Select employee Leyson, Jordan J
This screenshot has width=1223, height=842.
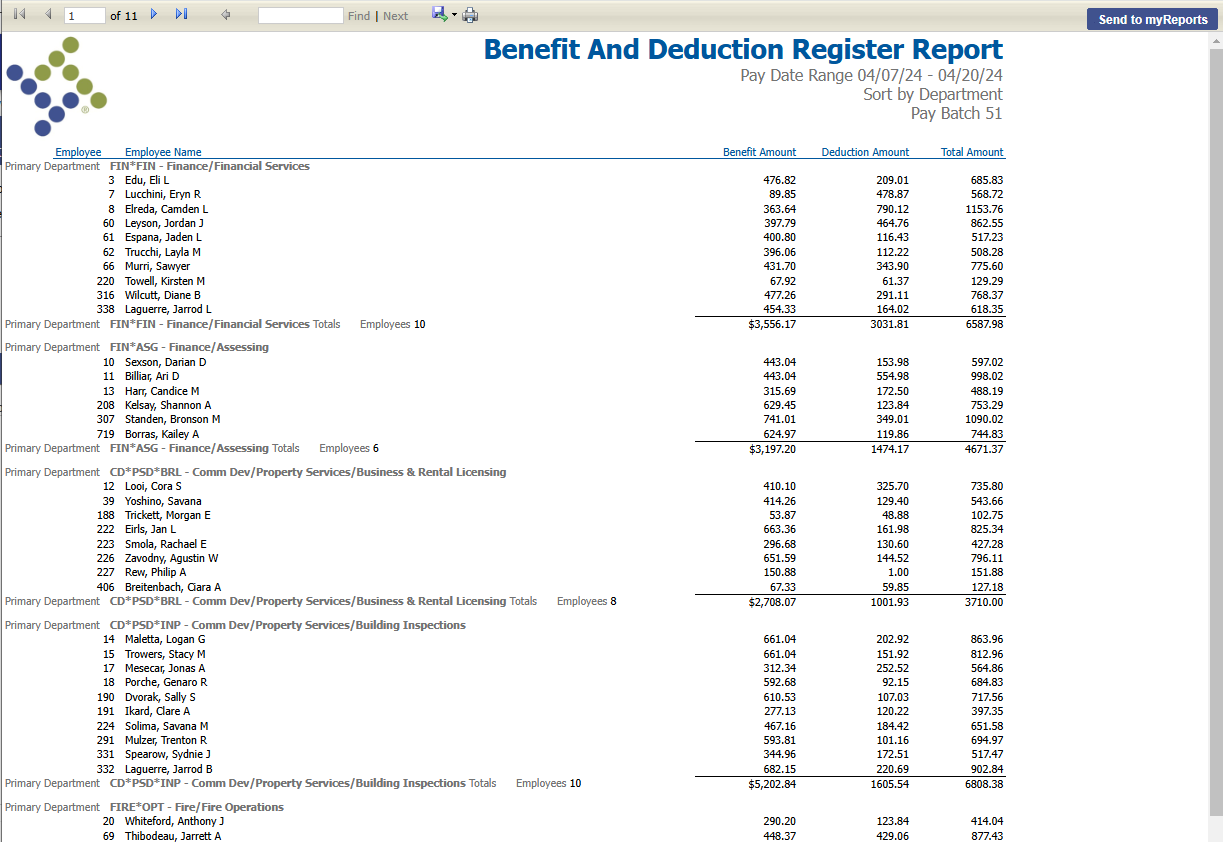(164, 223)
